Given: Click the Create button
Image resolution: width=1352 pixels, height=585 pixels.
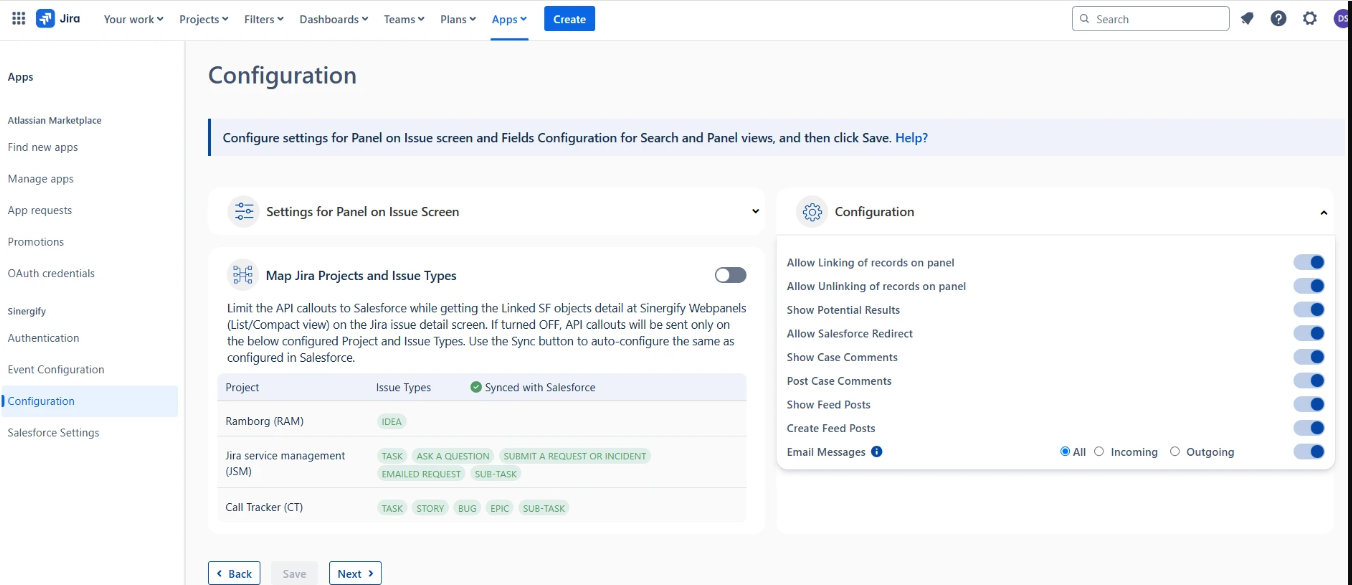Looking at the screenshot, I should (x=570, y=19).
